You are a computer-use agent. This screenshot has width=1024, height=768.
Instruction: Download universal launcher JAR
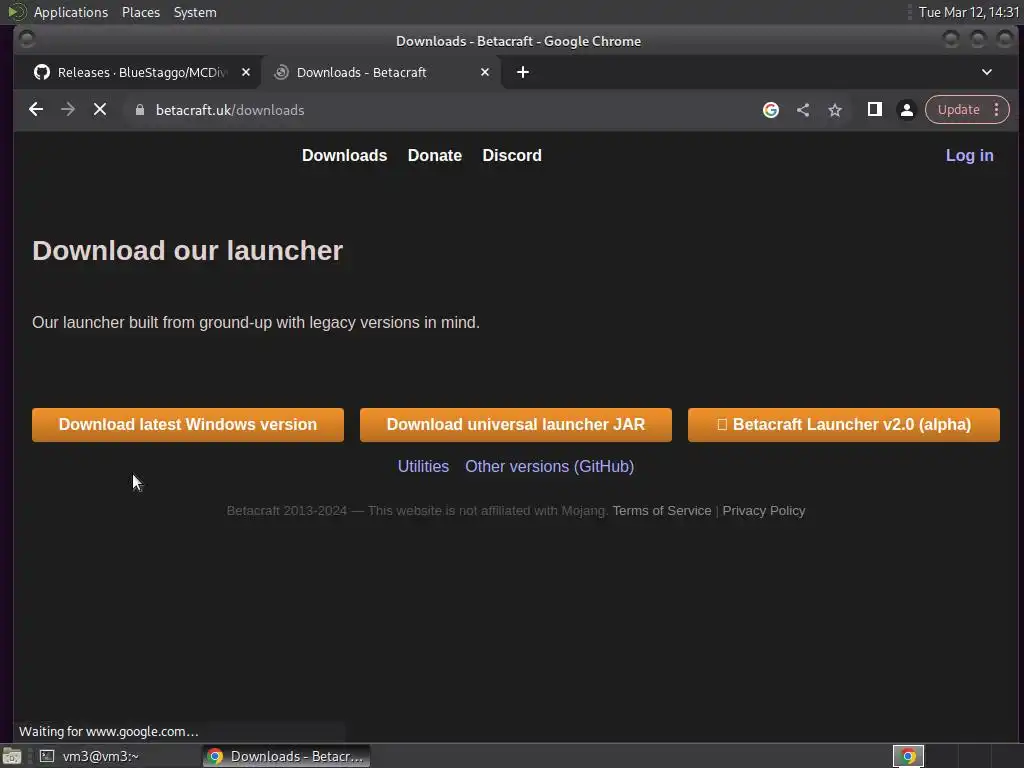[515, 424]
